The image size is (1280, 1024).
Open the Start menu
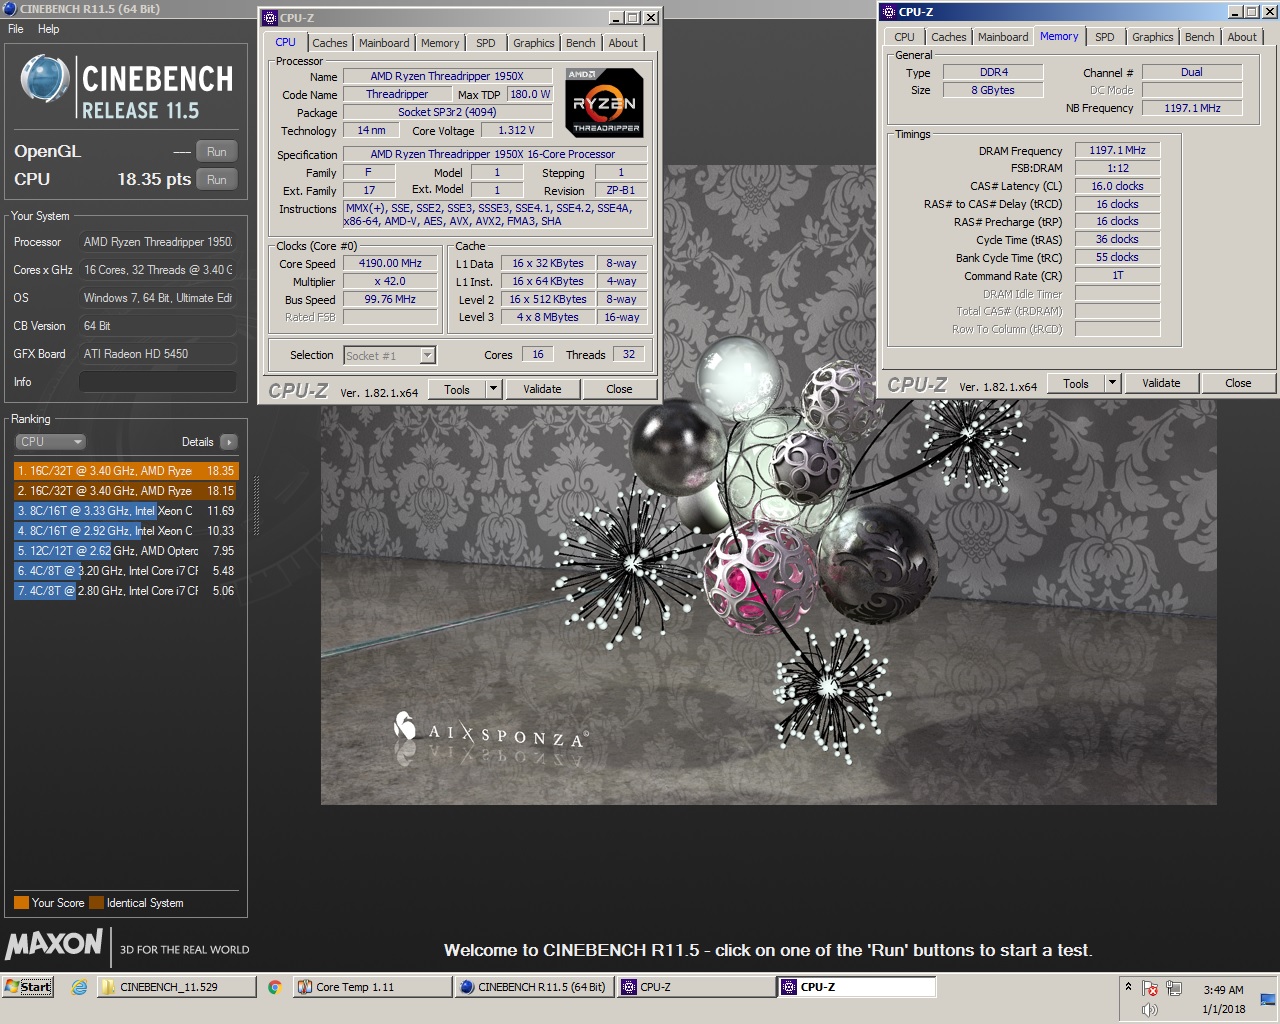[x=27, y=987]
